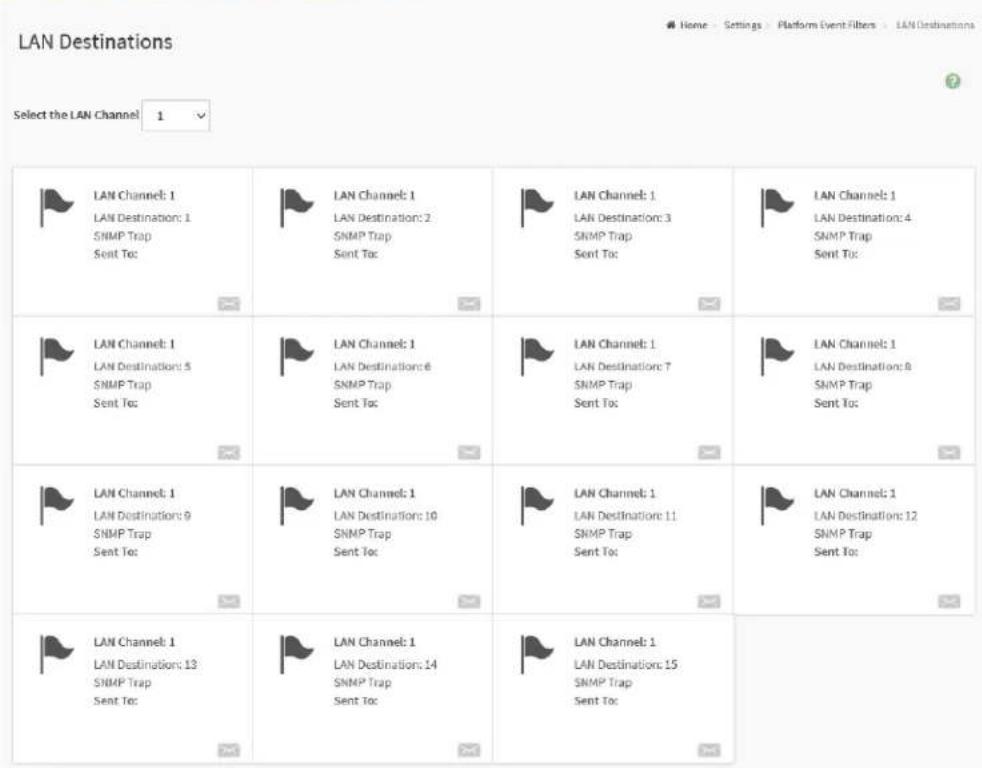Click the 'LAN Destination: 9' text
This screenshot has height=768, width=982.
142,516
